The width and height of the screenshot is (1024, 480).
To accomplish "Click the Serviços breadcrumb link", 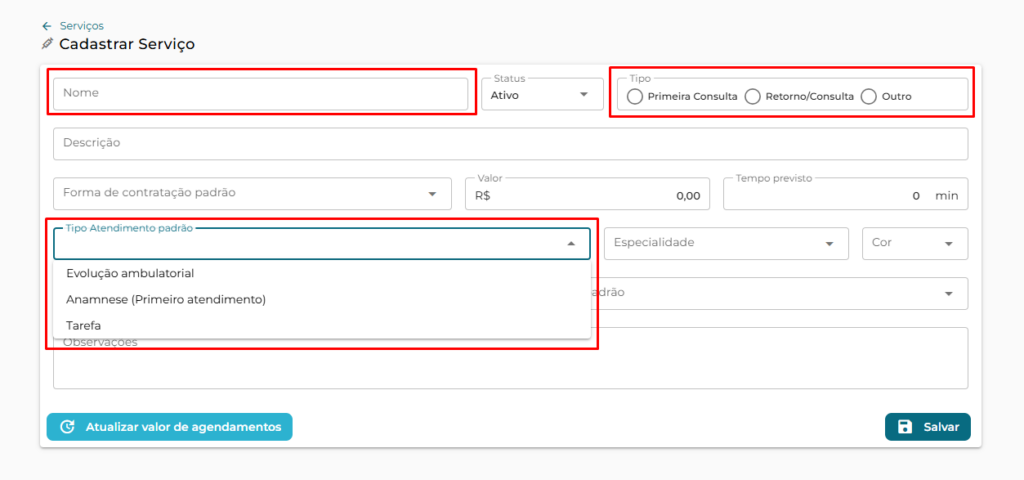I will (x=82, y=26).
